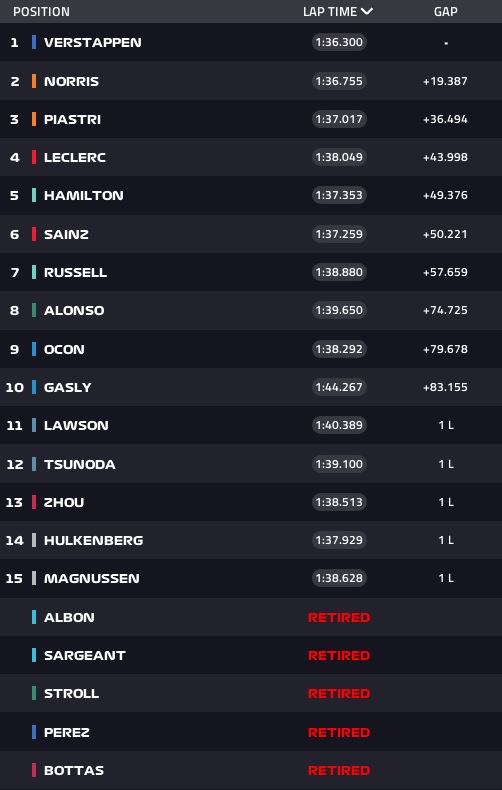502x790 pixels.
Task: Click the green team color bar beside ALONSO
Action: click(34, 310)
